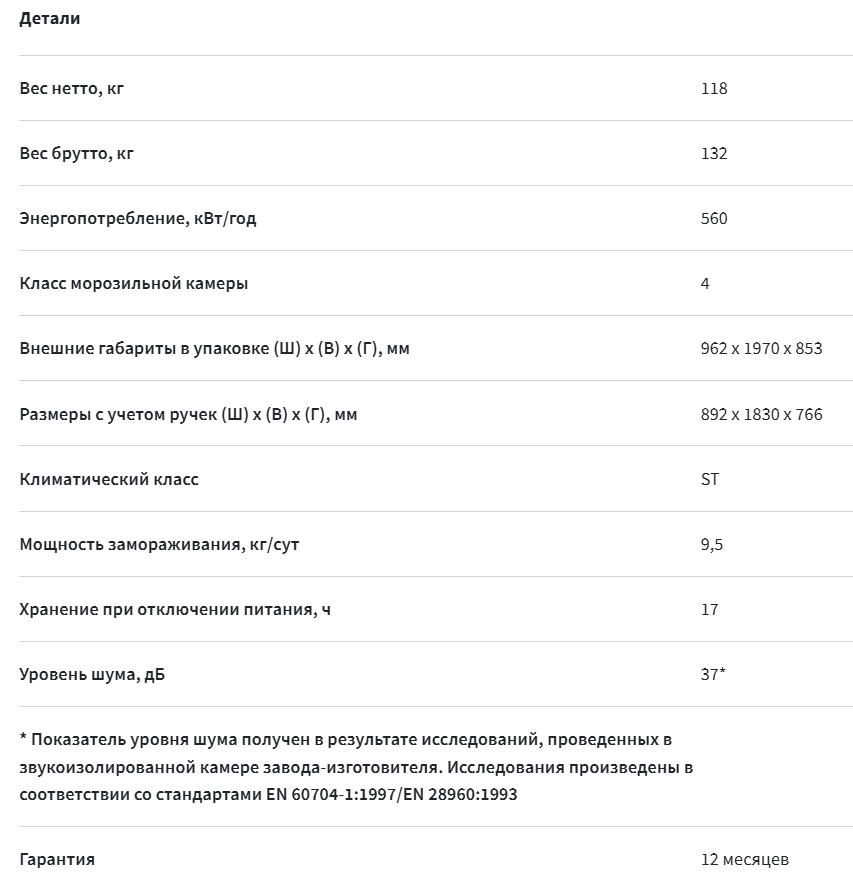Click the noise level footnote paragraph

pyautogui.click(x=356, y=767)
